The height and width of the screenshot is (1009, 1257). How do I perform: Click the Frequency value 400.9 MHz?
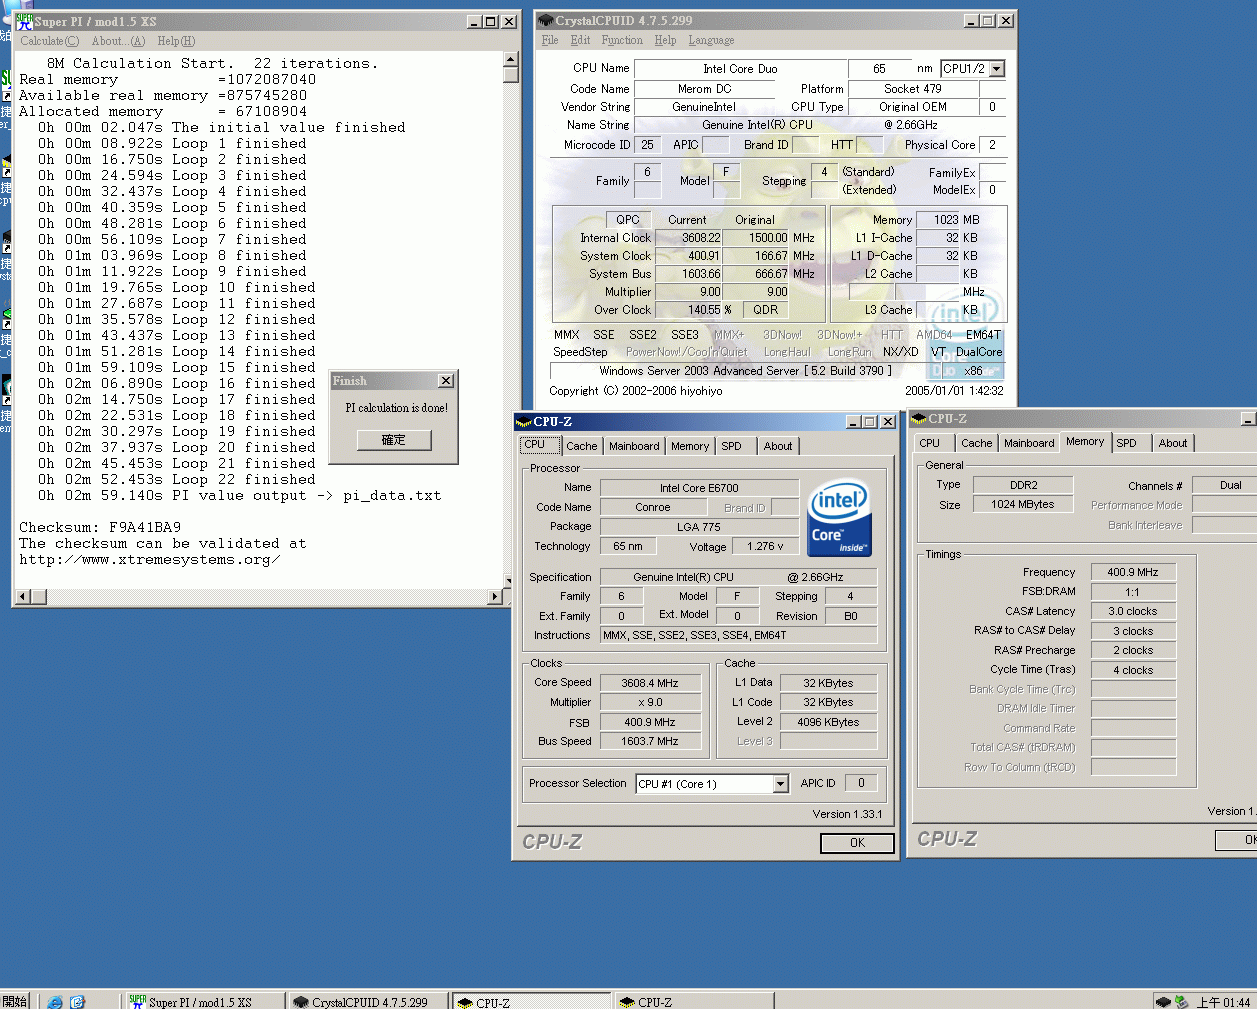coord(1133,573)
